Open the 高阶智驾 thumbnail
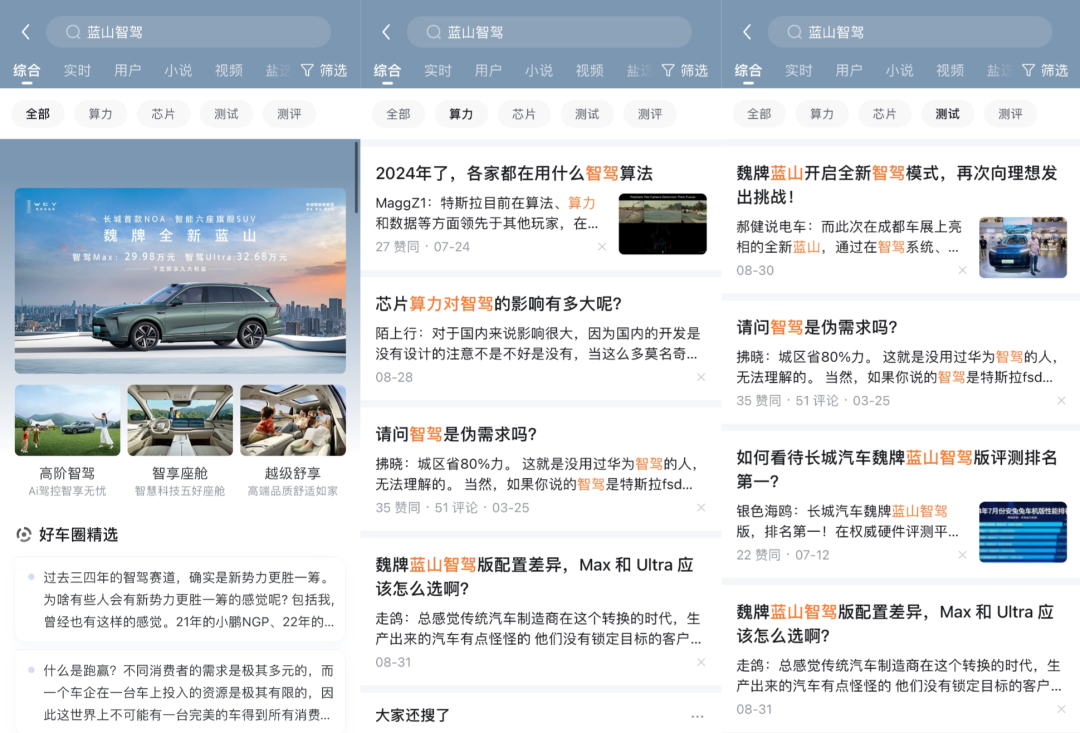The width and height of the screenshot is (1080, 733). [x=68, y=420]
